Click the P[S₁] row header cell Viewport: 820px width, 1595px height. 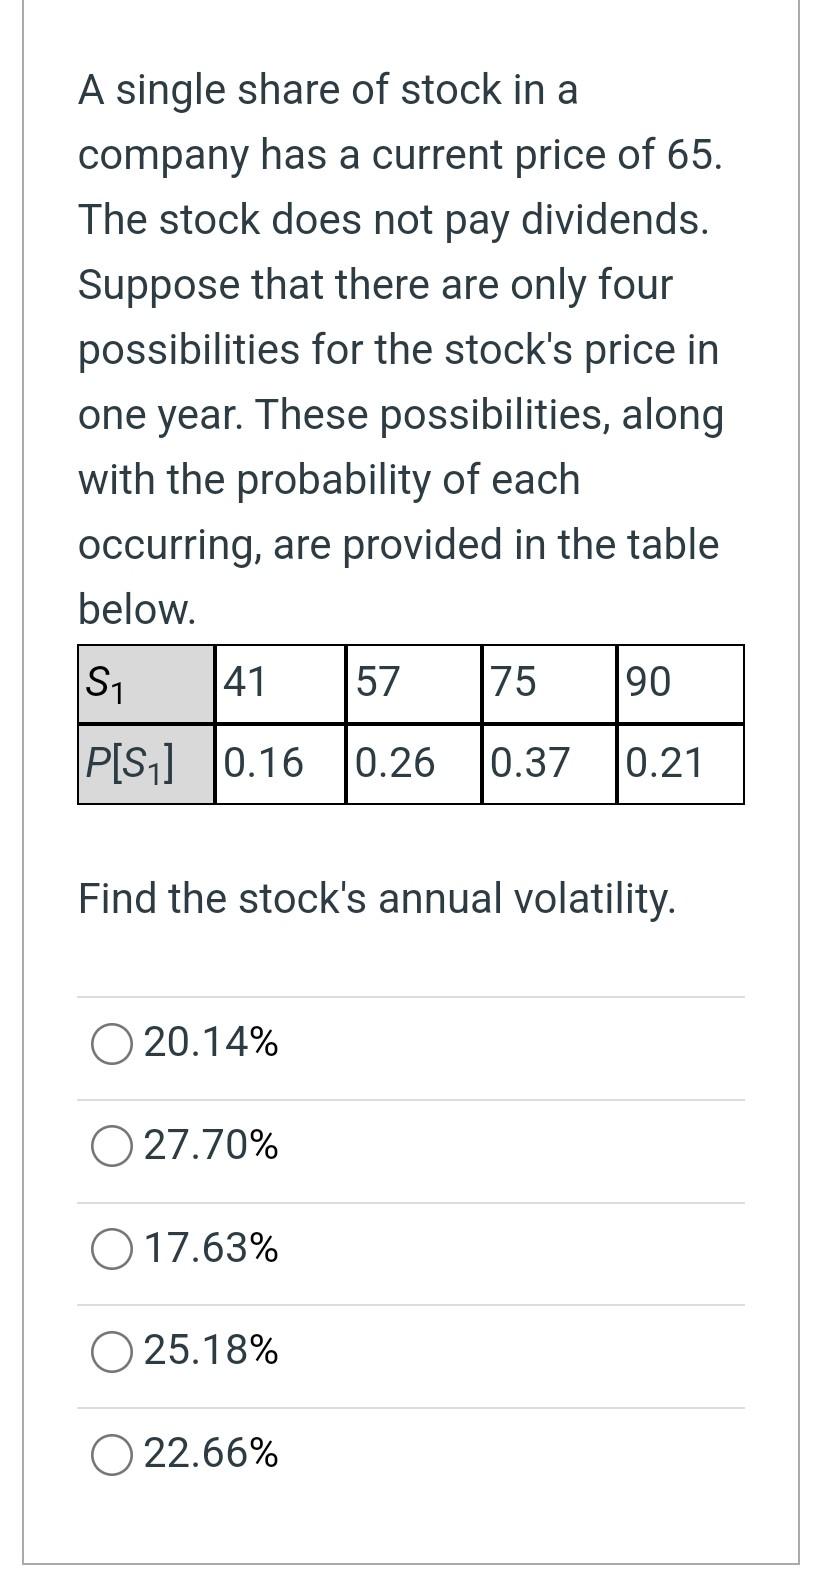[x=146, y=763]
